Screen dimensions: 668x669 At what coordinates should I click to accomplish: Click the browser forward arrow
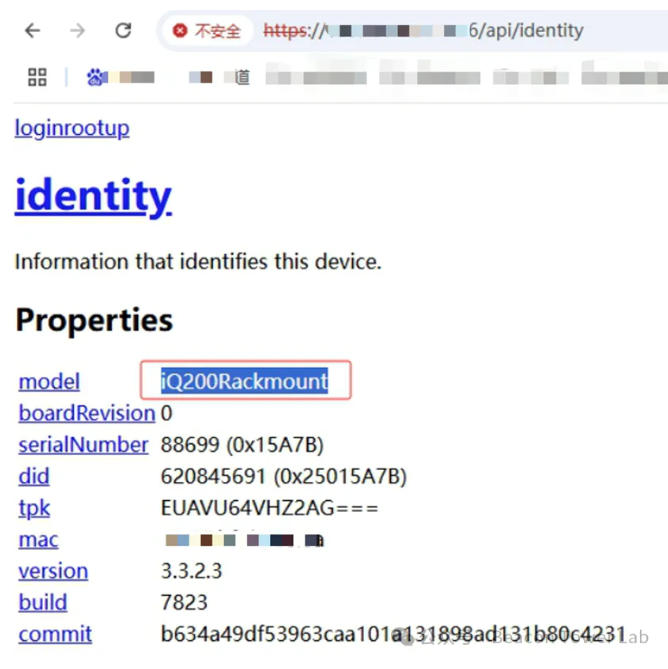(78, 31)
